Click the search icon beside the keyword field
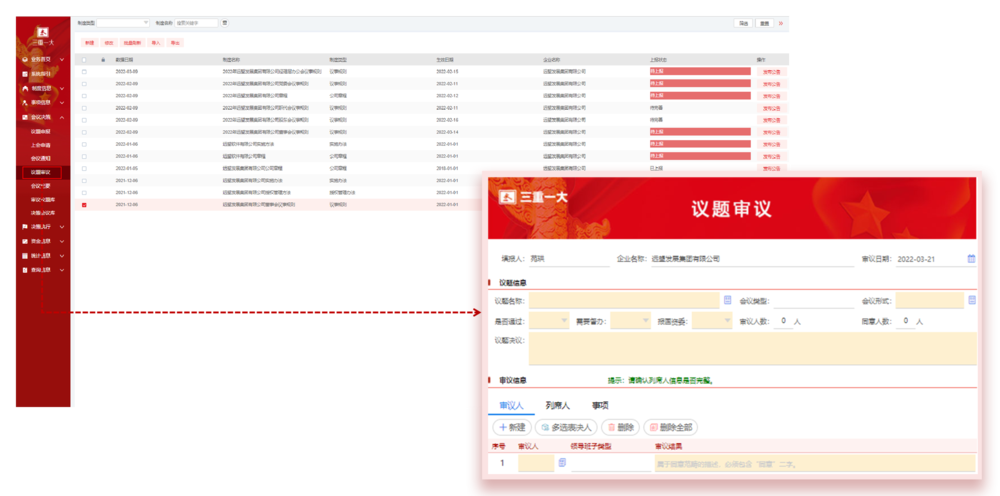 (x=225, y=22)
